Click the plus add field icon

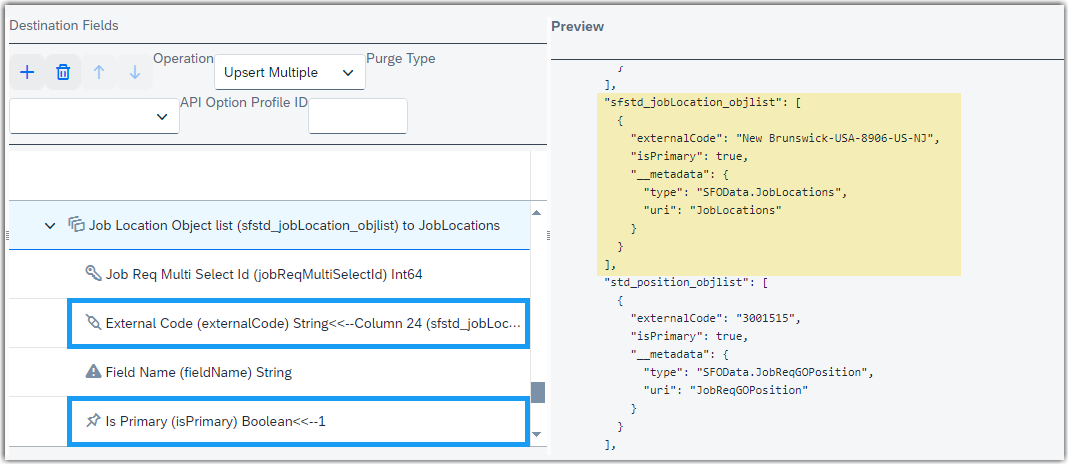point(27,72)
